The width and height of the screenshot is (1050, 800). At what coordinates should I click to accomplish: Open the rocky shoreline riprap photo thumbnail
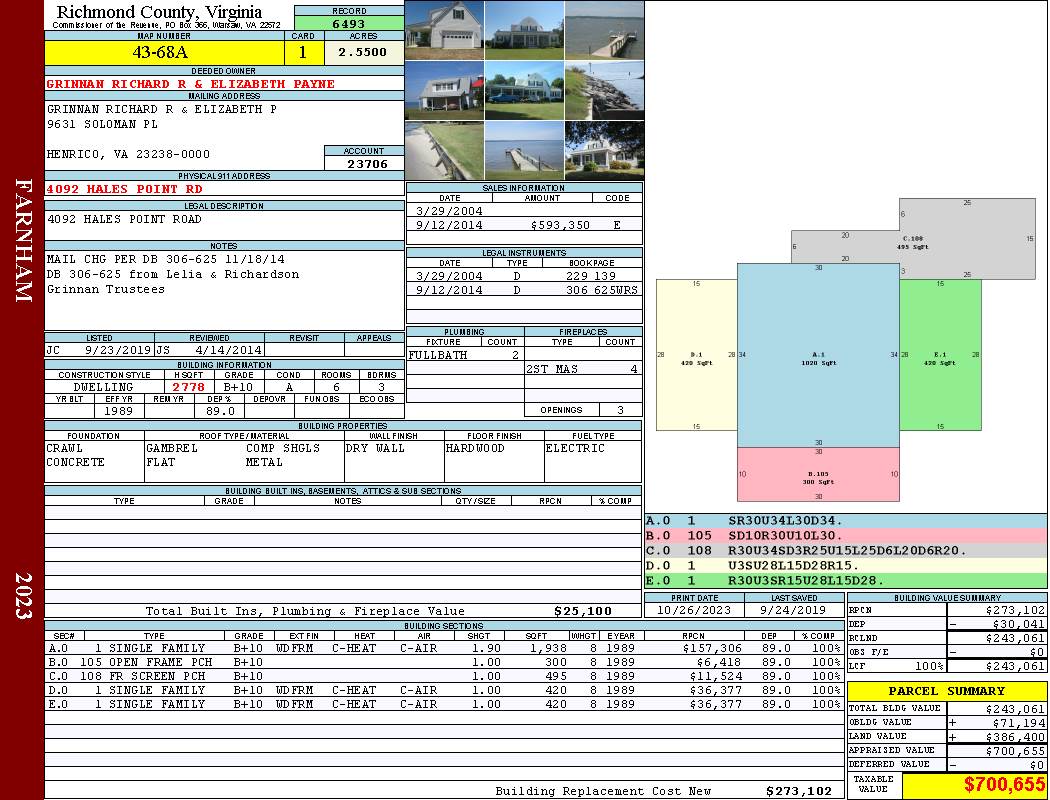(605, 90)
